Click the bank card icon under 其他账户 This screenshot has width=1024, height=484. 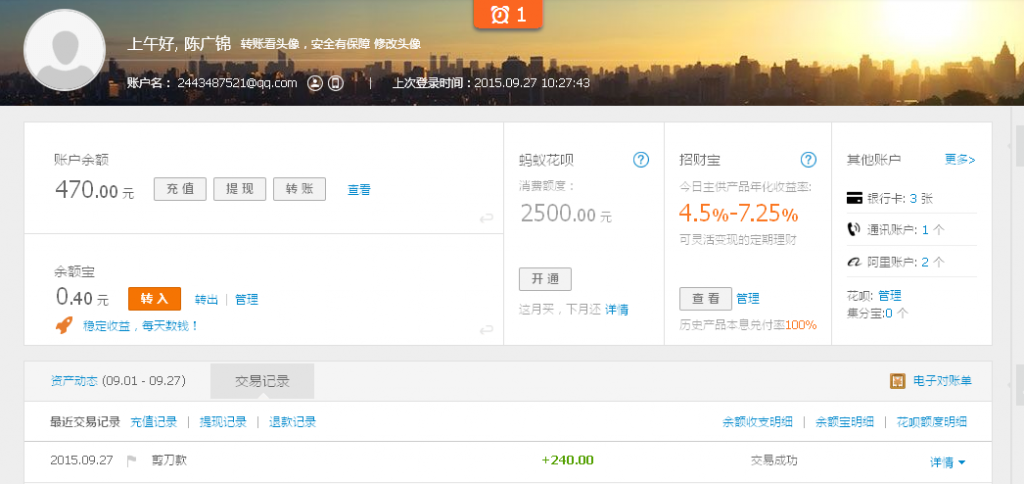(x=854, y=198)
